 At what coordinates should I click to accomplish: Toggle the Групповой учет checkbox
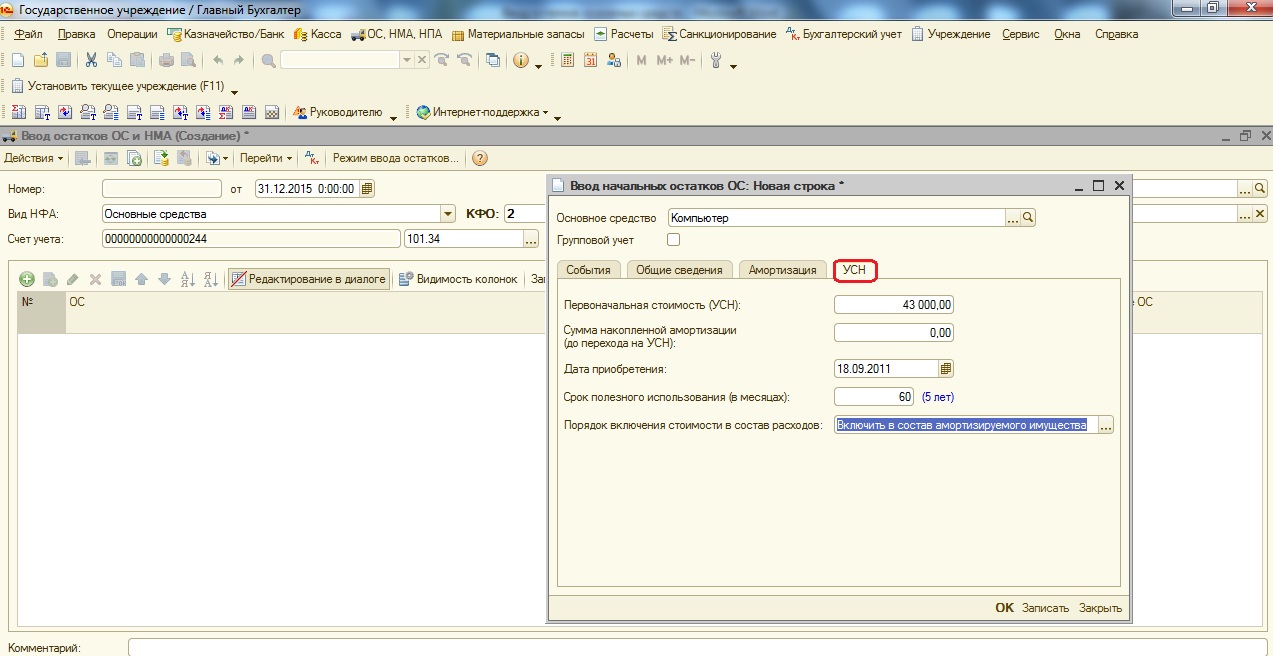pyautogui.click(x=673, y=240)
